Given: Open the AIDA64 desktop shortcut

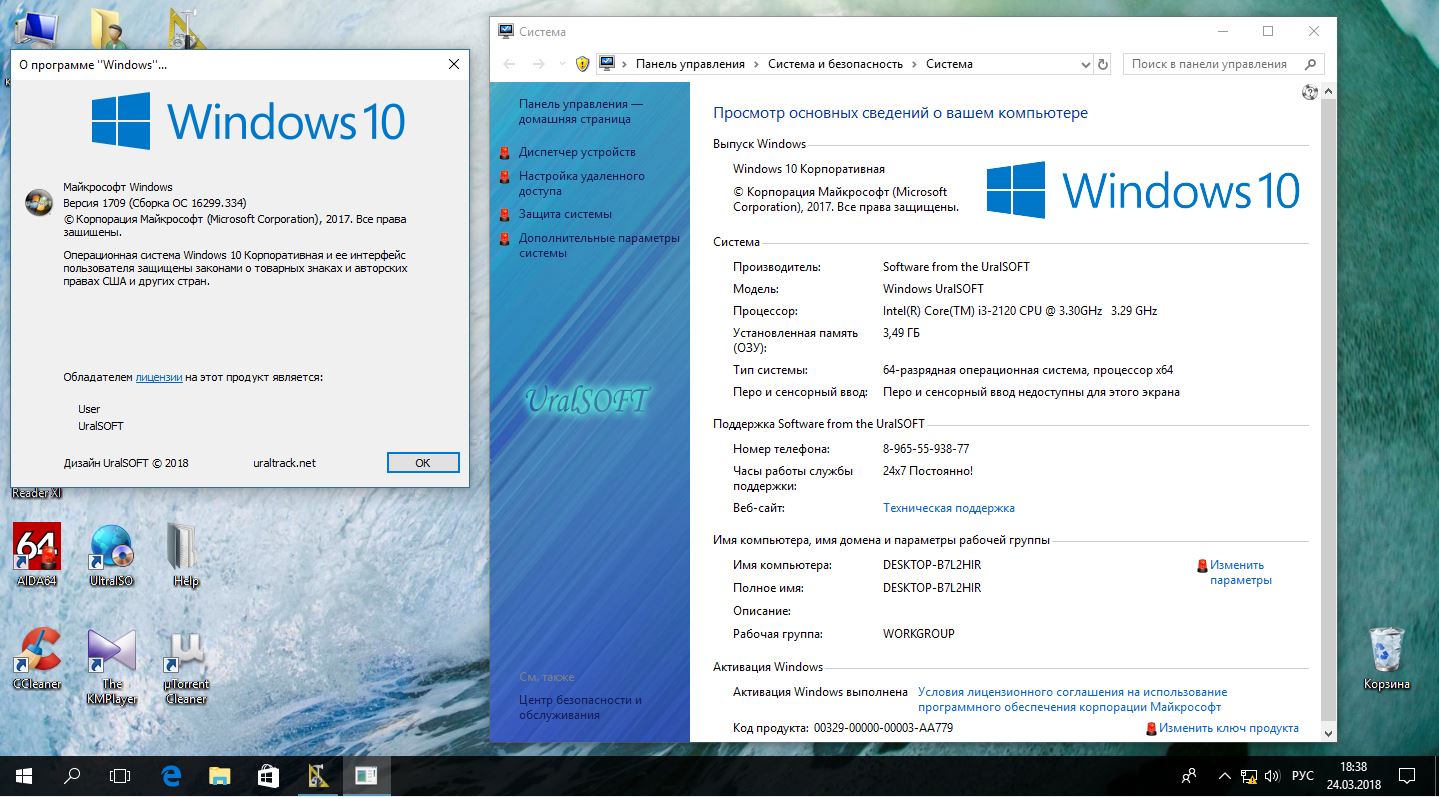Looking at the screenshot, I should pos(37,554).
